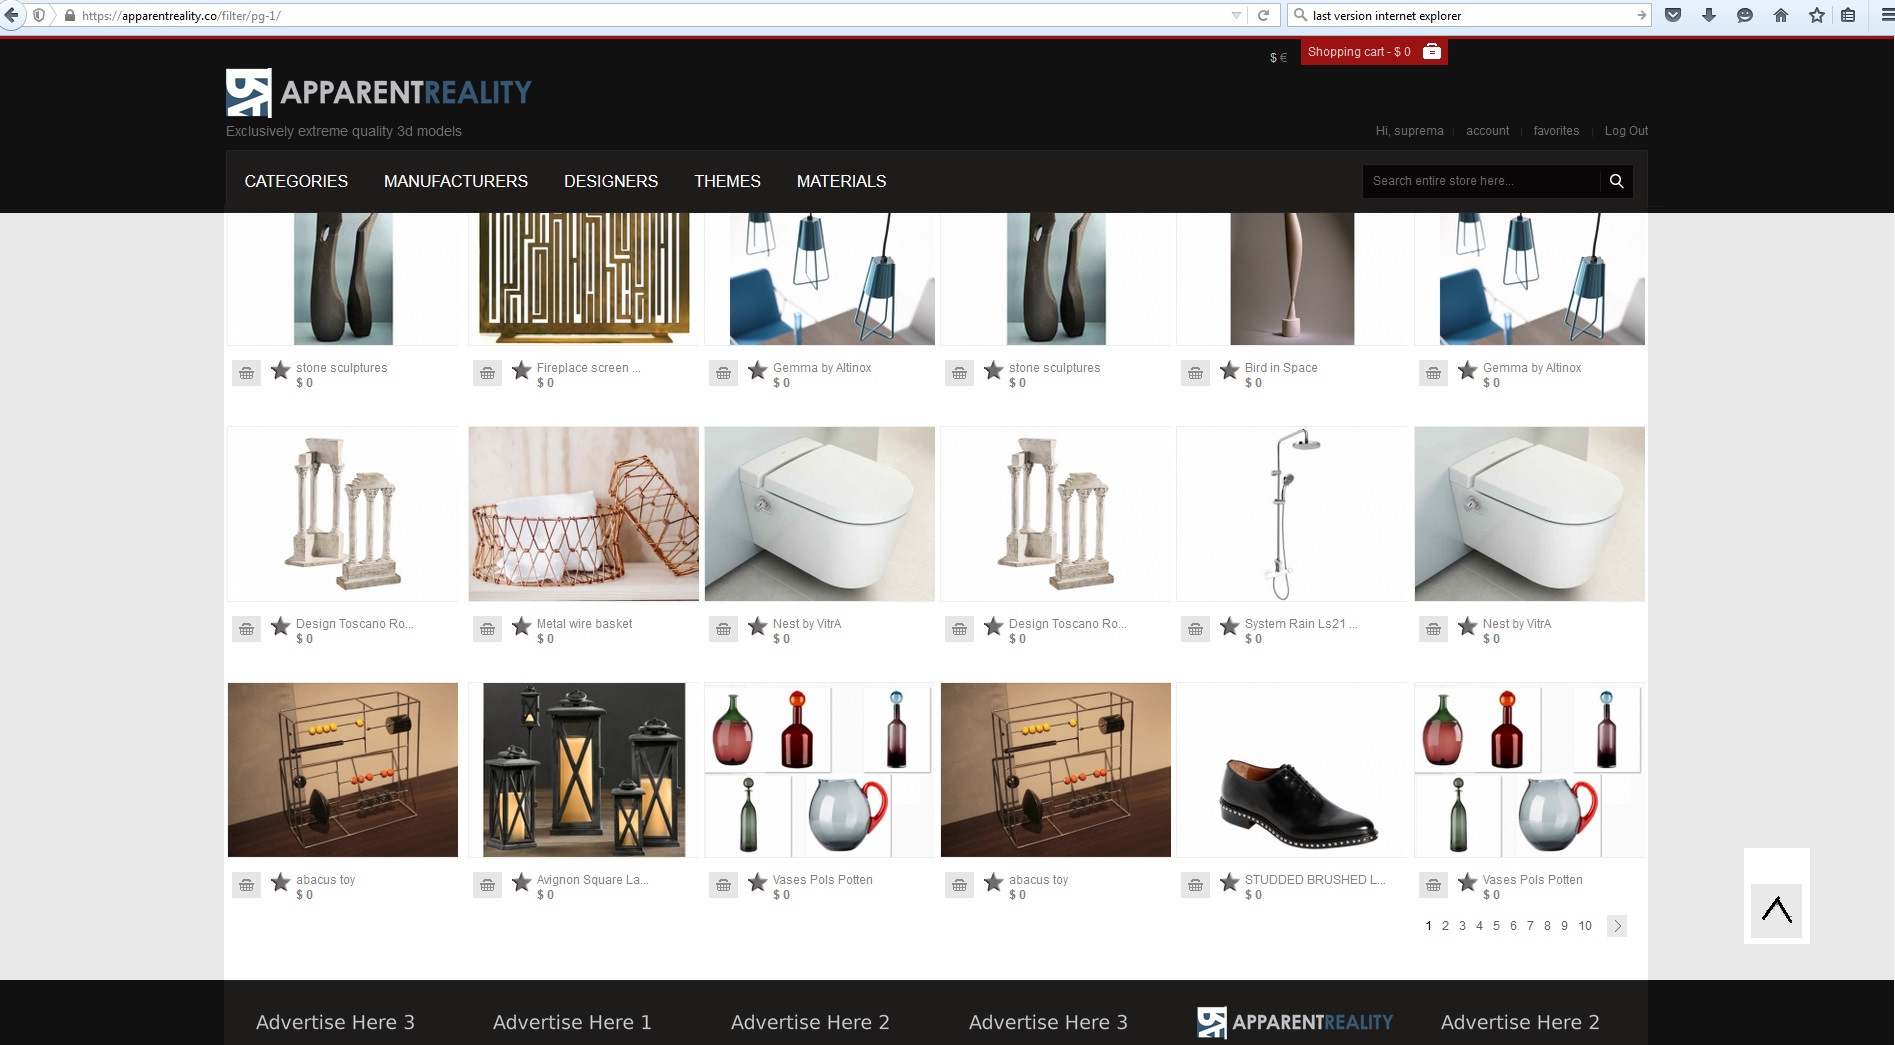Go to next page of results
Viewport: 1895px width, 1045px height.
coord(1617,926)
